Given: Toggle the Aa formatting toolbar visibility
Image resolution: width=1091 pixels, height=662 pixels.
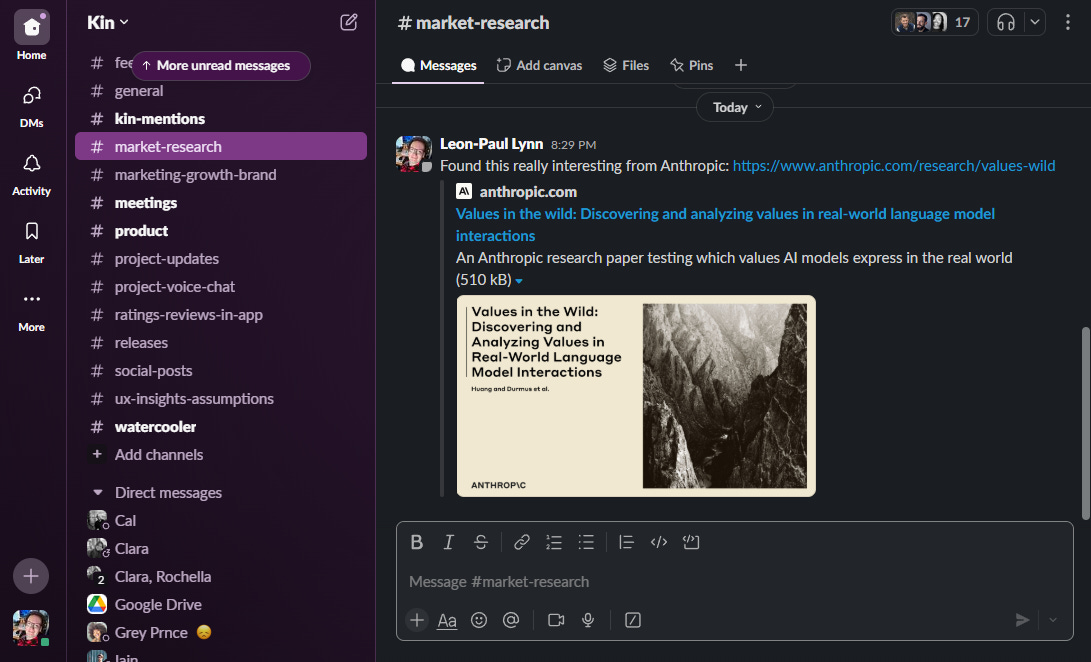Looking at the screenshot, I should tap(447, 620).
